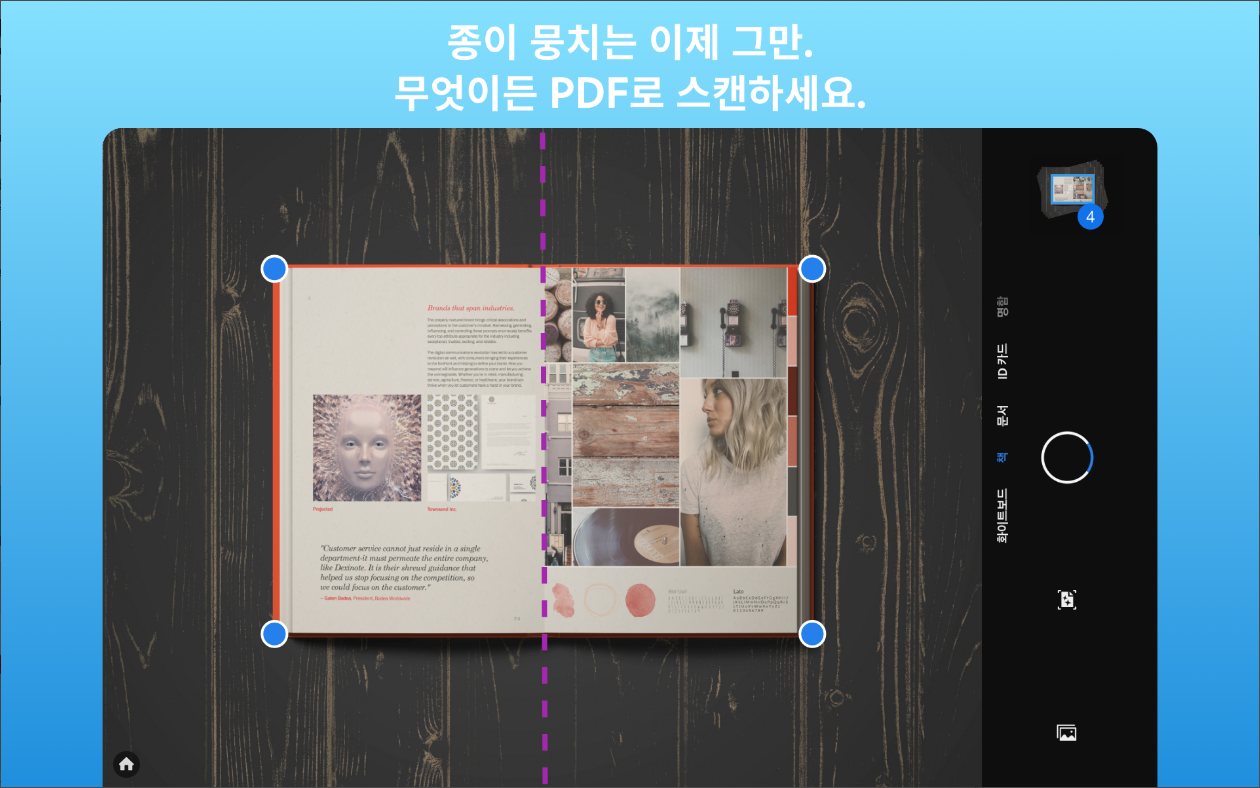
Task: Toggle the auto-capture document detection icon
Action: tap(1067, 597)
